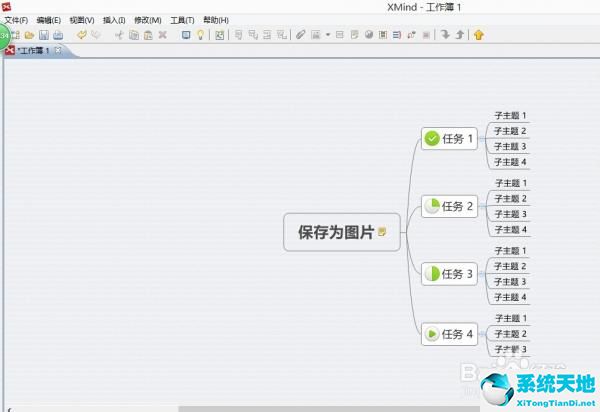Click the Cut scissors icon
The image size is (600, 412).
pos(119,35)
